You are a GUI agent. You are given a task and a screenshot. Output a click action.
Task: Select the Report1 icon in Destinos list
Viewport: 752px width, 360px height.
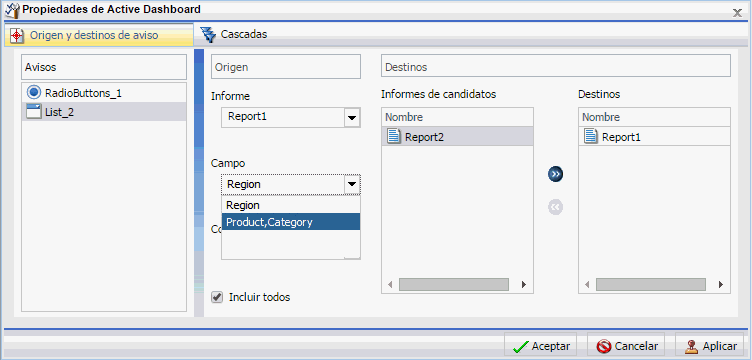click(591, 137)
